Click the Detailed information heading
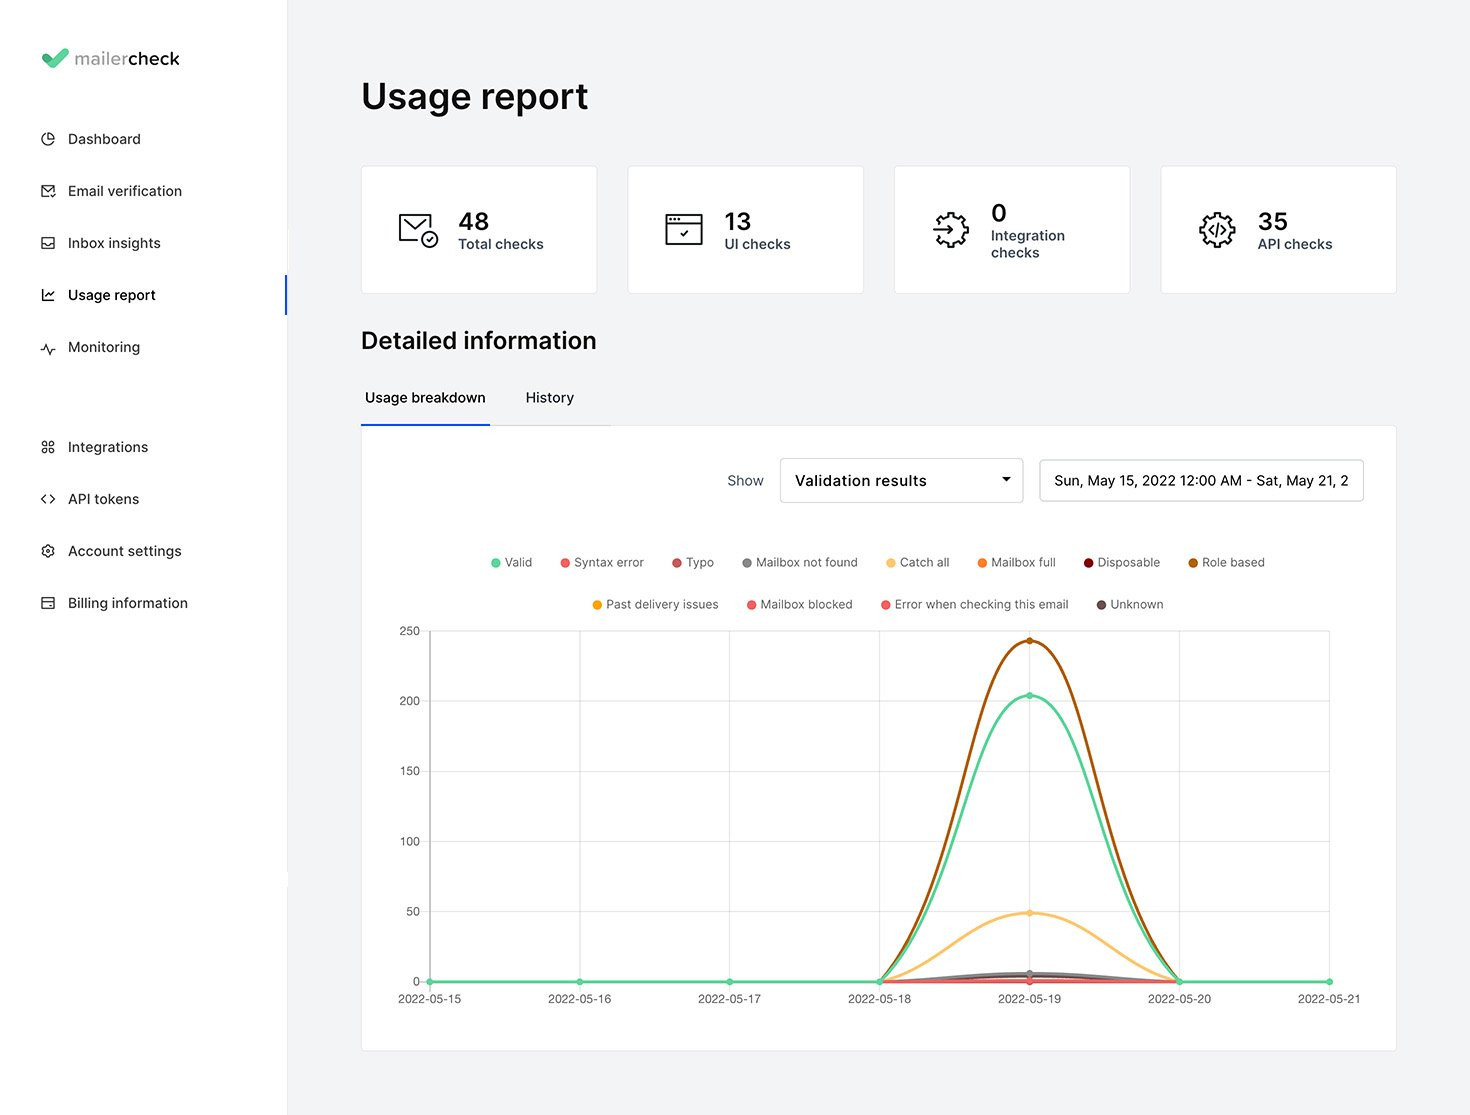The width and height of the screenshot is (1470, 1115). (479, 341)
